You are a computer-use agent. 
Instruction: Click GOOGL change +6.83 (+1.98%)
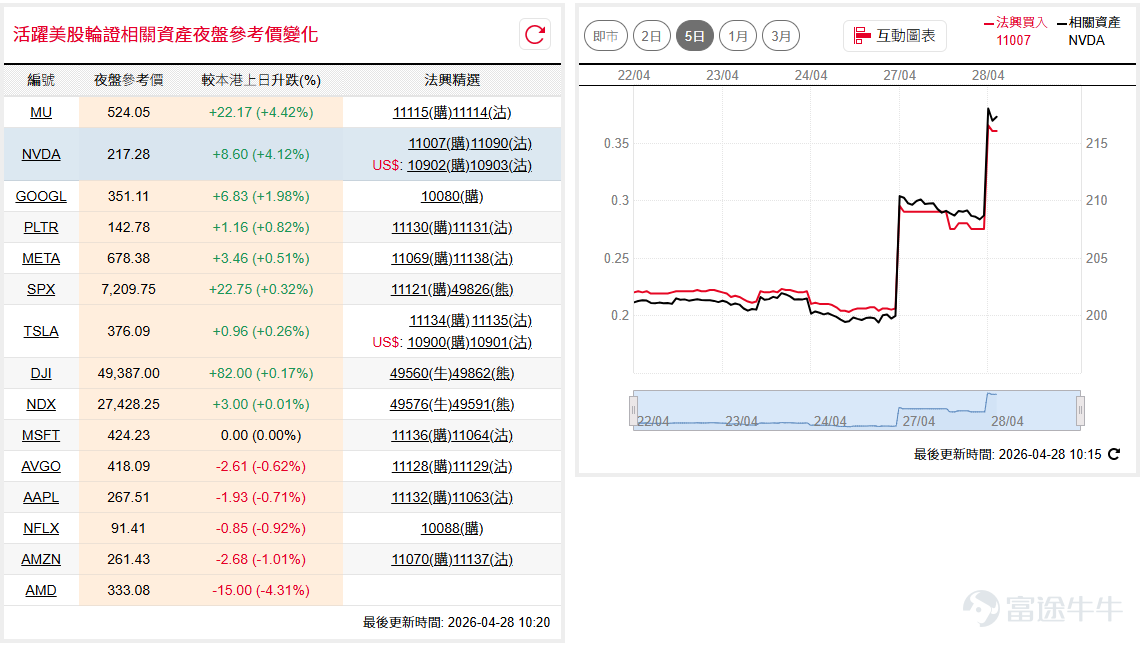261,196
